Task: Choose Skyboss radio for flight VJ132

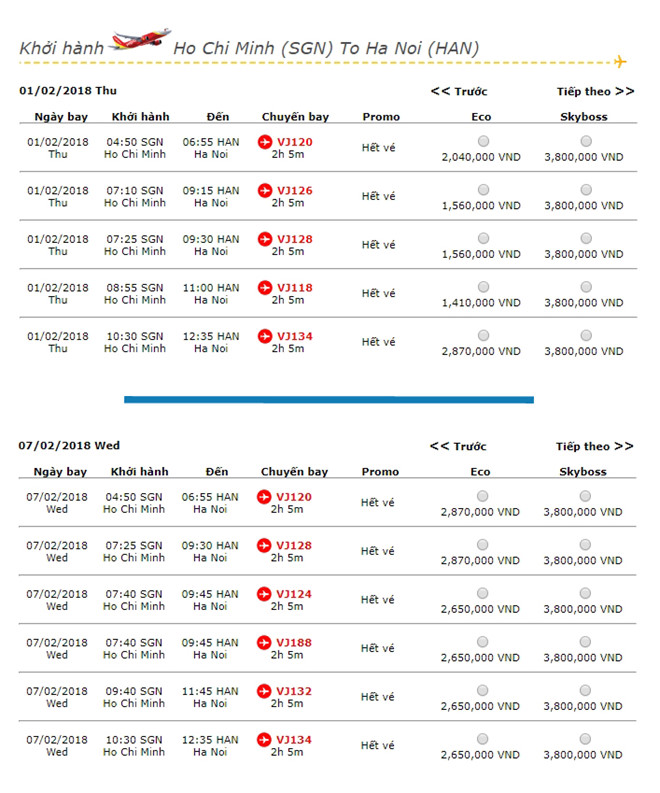Action: 585,690
